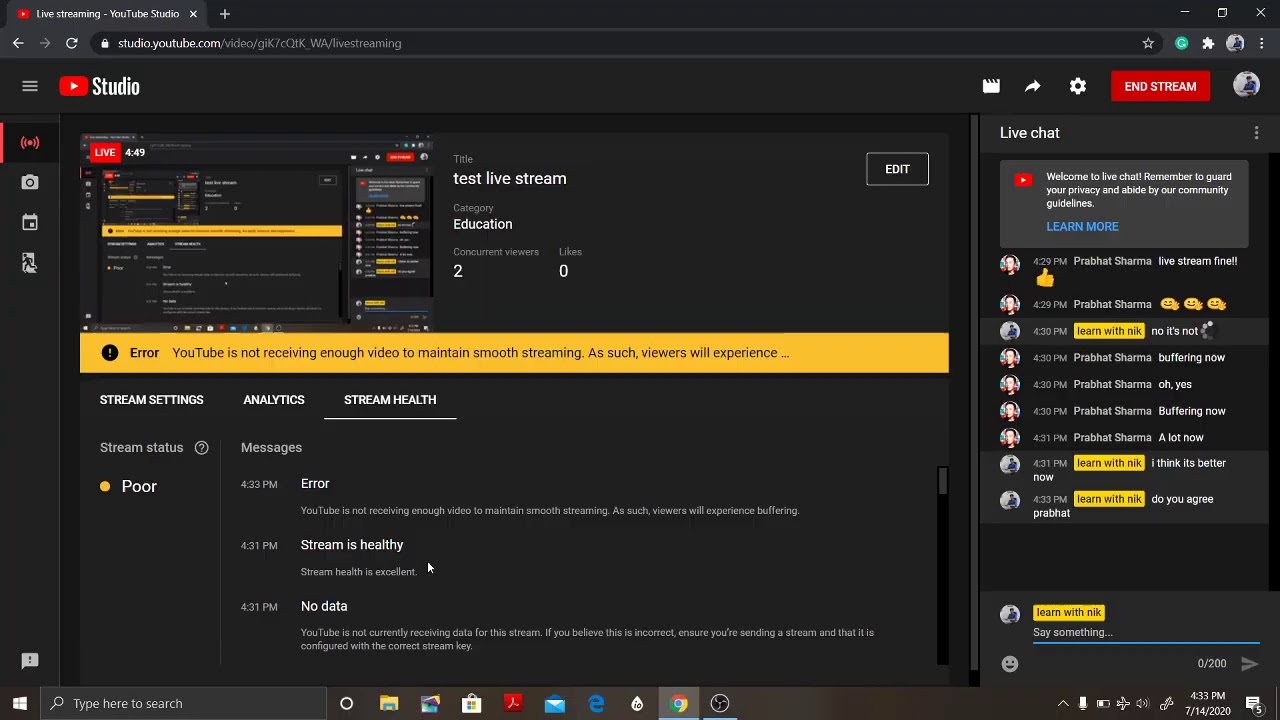Image resolution: width=1280 pixels, height=720 pixels.
Task: Click the "Stream is healthy" message
Action: pyautogui.click(x=352, y=545)
